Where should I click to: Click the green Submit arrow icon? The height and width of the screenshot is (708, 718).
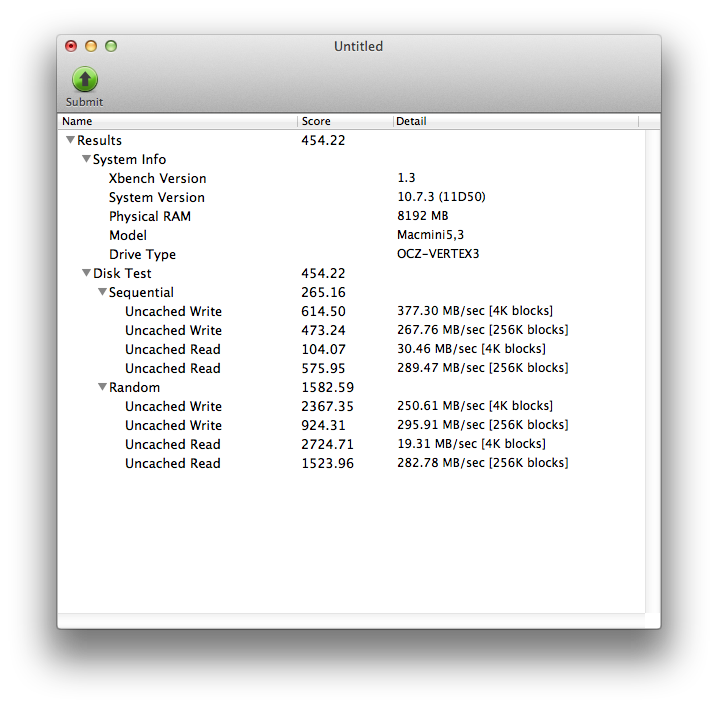point(85,79)
